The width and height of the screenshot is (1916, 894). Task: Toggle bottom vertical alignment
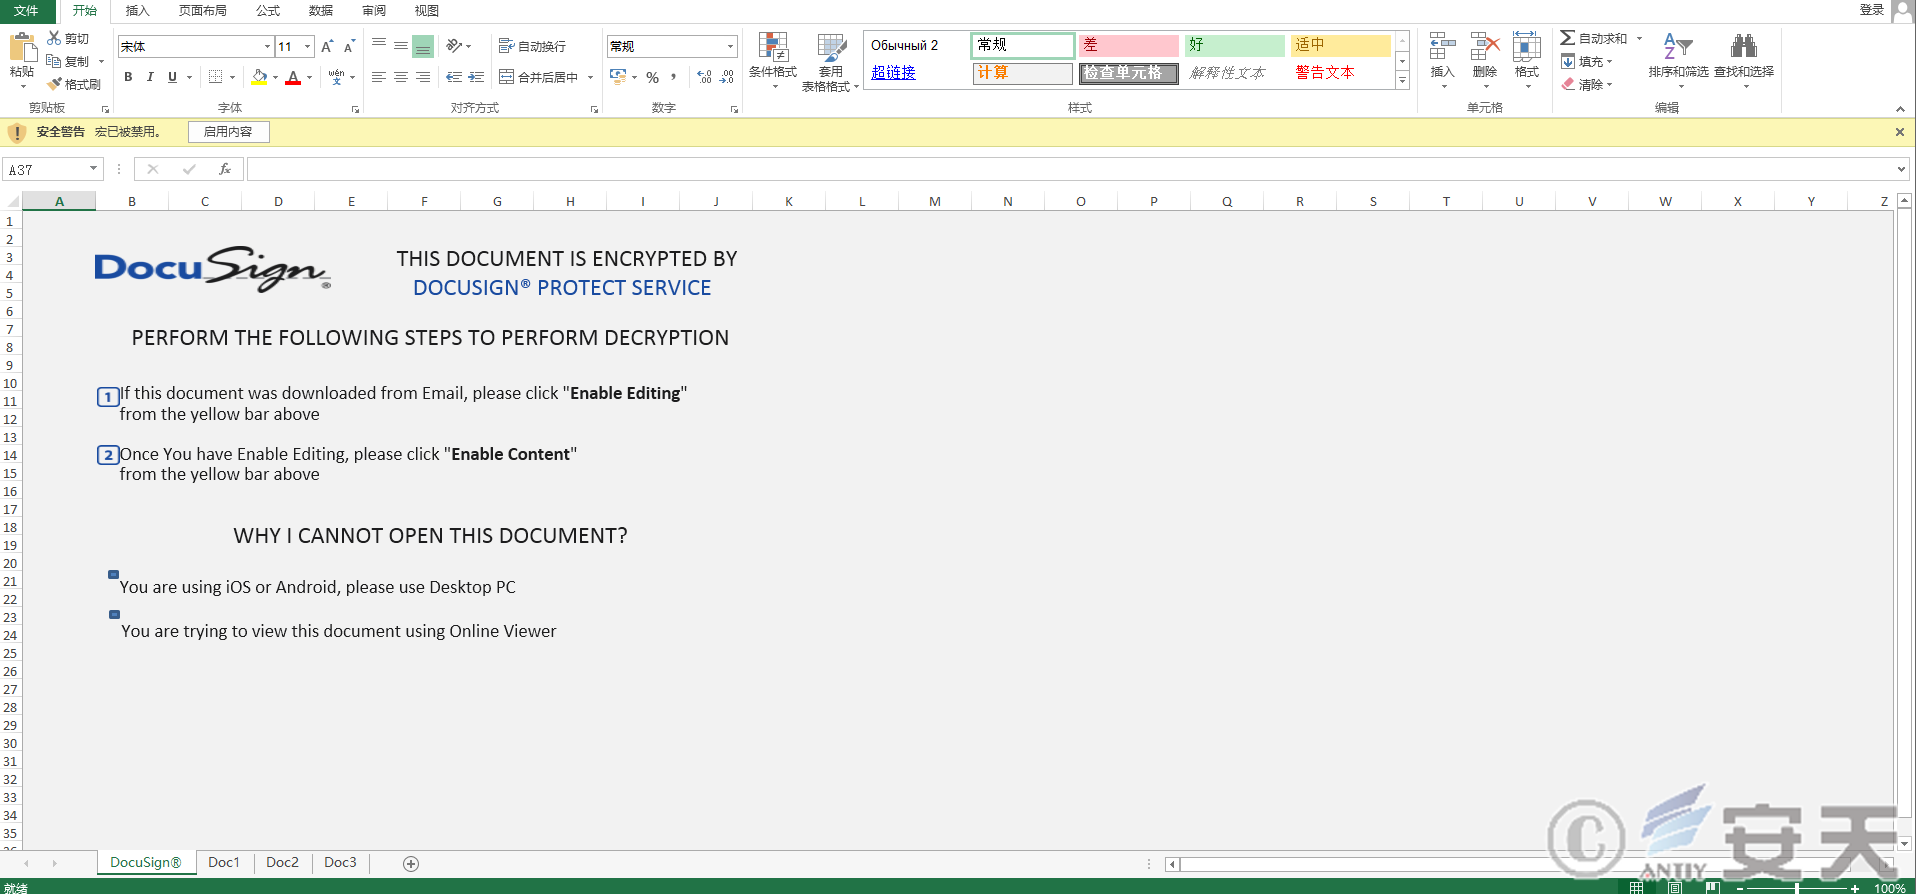423,46
